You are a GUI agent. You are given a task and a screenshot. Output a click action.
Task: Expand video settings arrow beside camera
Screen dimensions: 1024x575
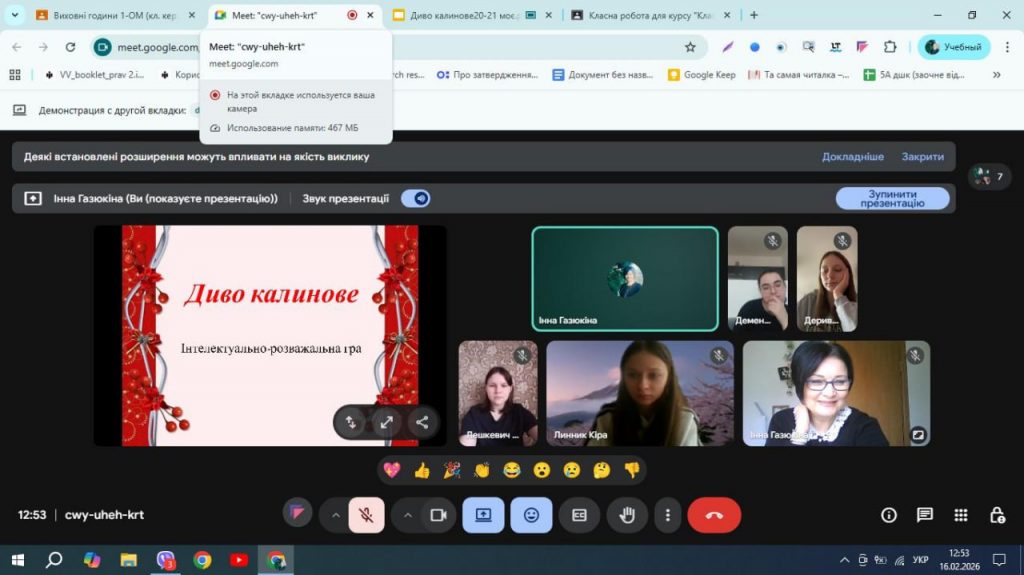pos(408,515)
